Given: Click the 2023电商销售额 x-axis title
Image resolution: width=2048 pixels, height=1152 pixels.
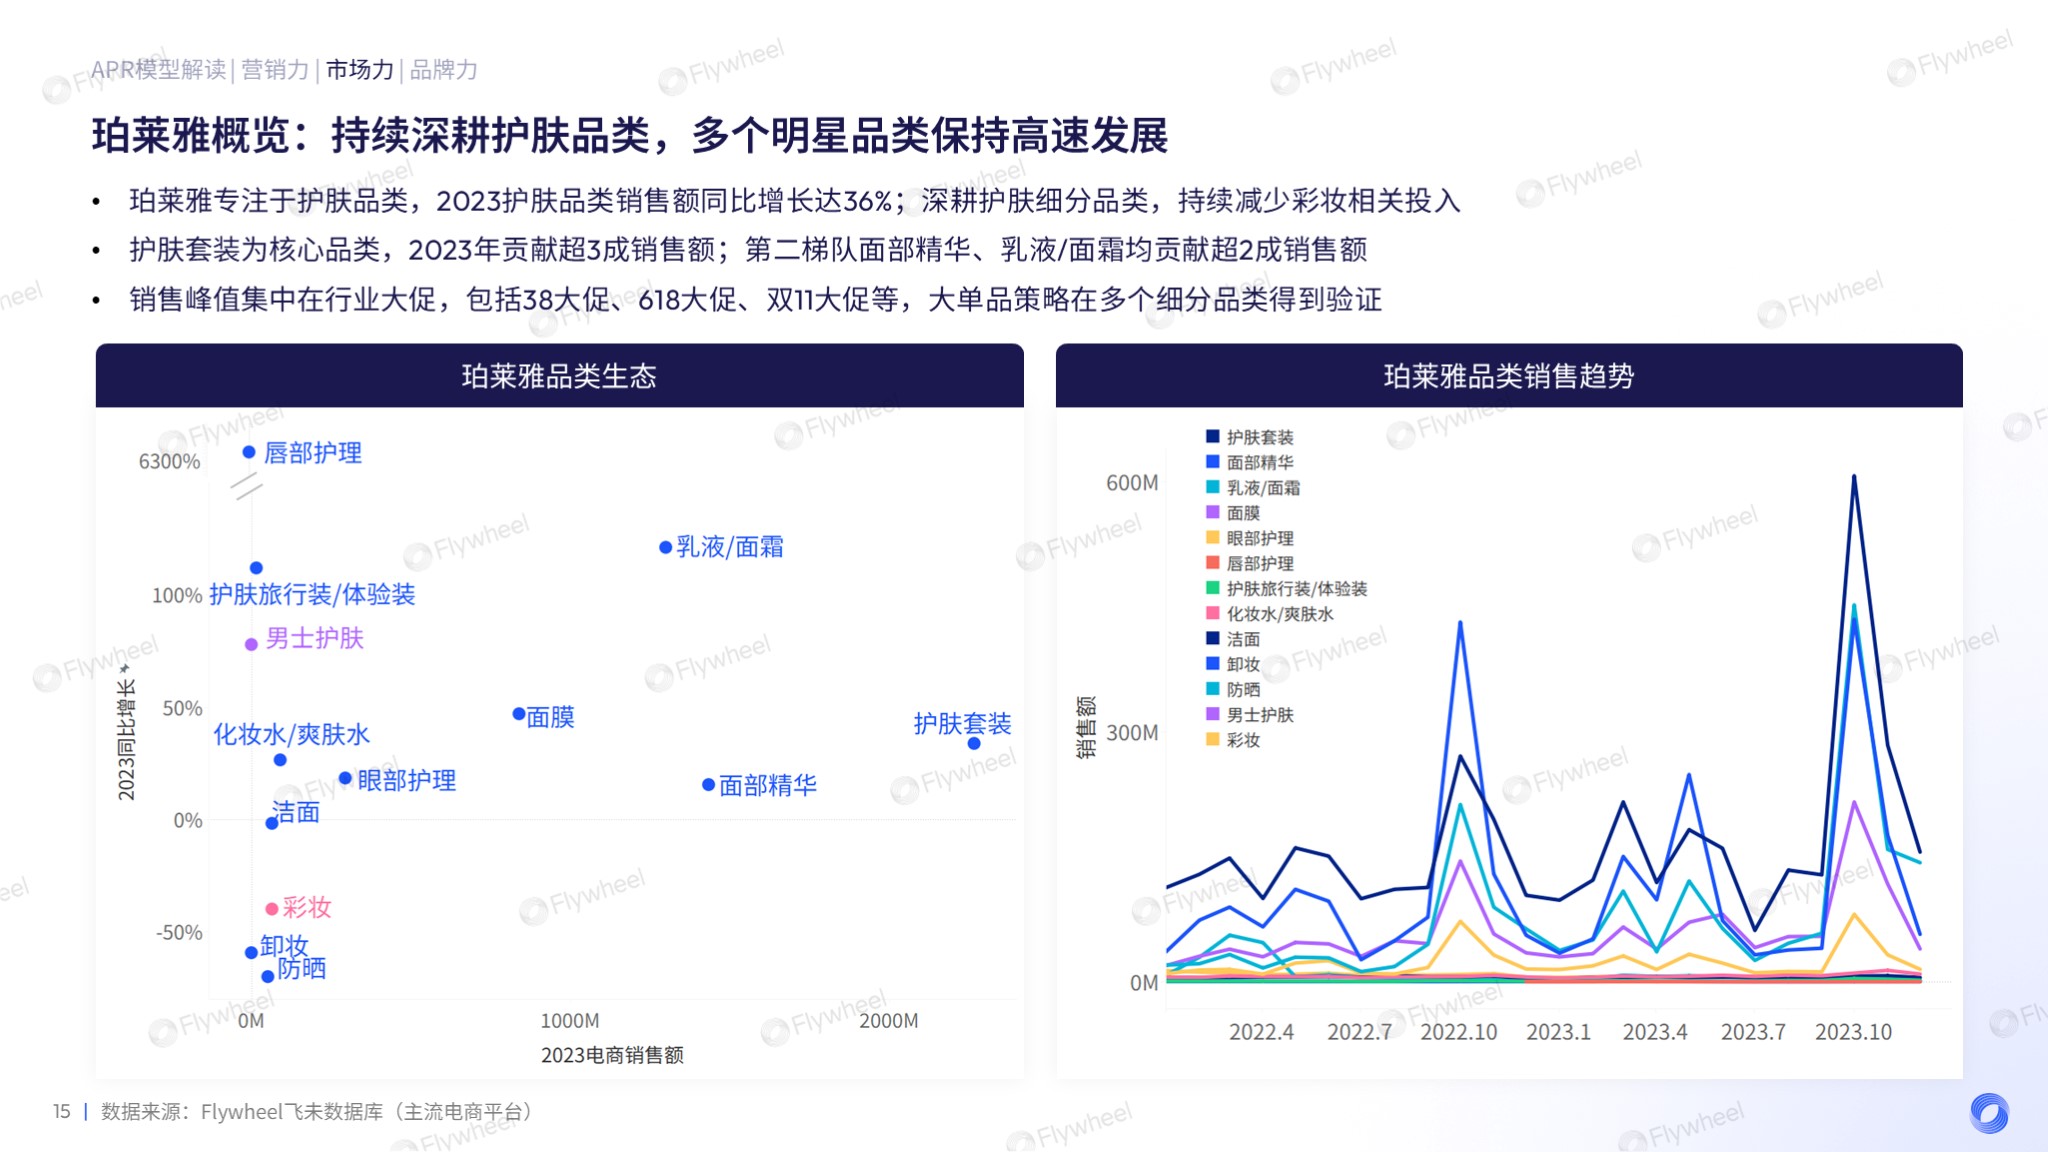Looking at the screenshot, I should (x=612, y=1055).
